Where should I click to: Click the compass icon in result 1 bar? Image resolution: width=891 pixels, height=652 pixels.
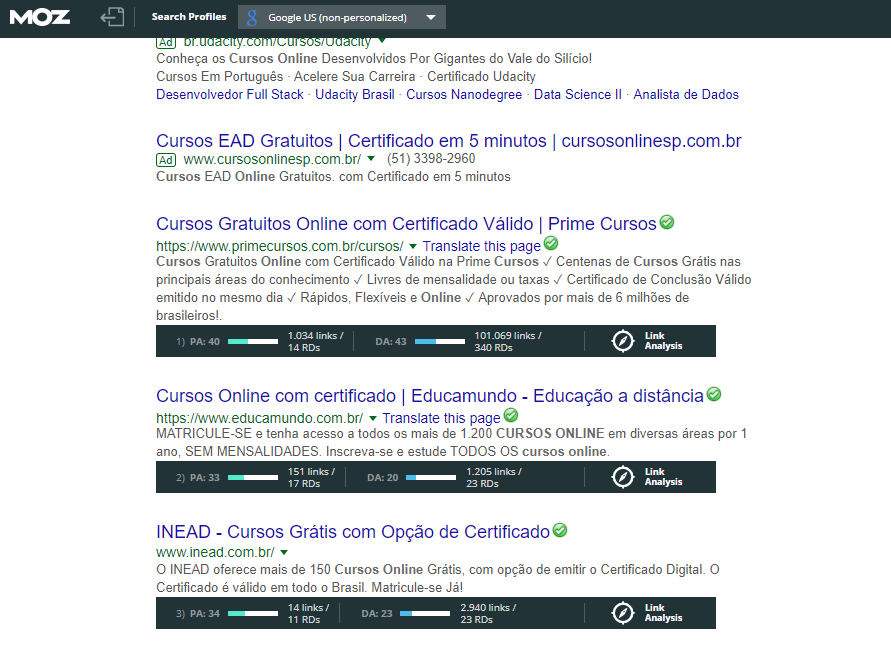click(x=623, y=341)
